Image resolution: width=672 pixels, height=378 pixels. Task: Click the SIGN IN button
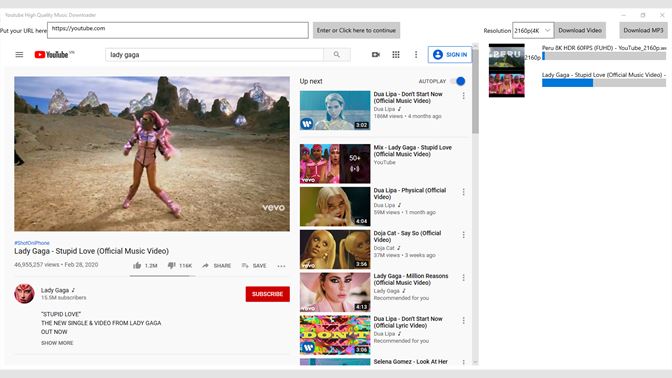[x=450, y=54]
